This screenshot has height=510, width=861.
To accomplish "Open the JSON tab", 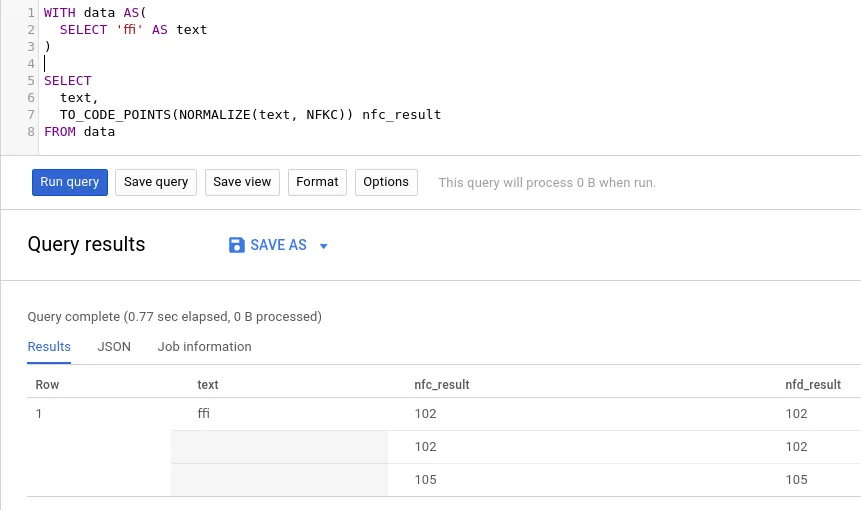I will [114, 347].
